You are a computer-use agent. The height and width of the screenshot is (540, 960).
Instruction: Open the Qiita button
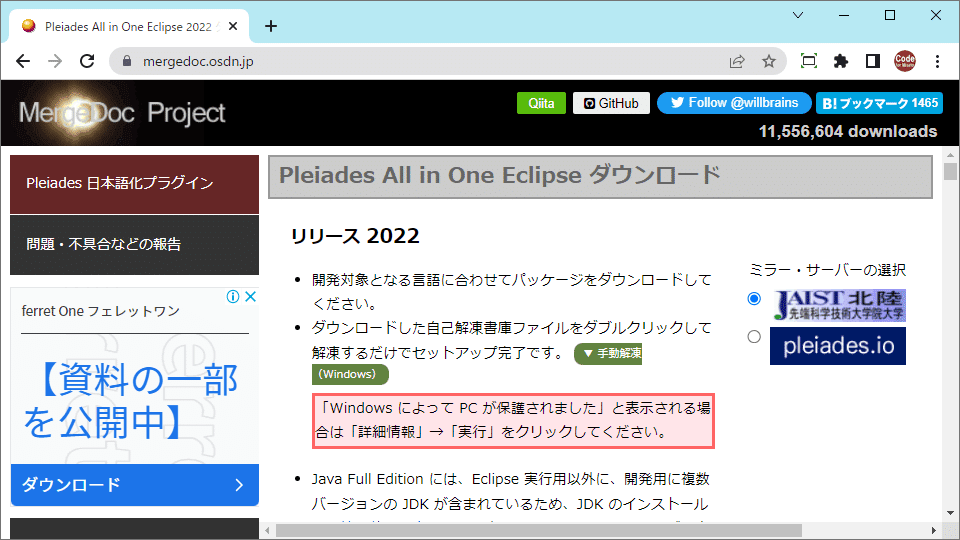(x=541, y=103)
